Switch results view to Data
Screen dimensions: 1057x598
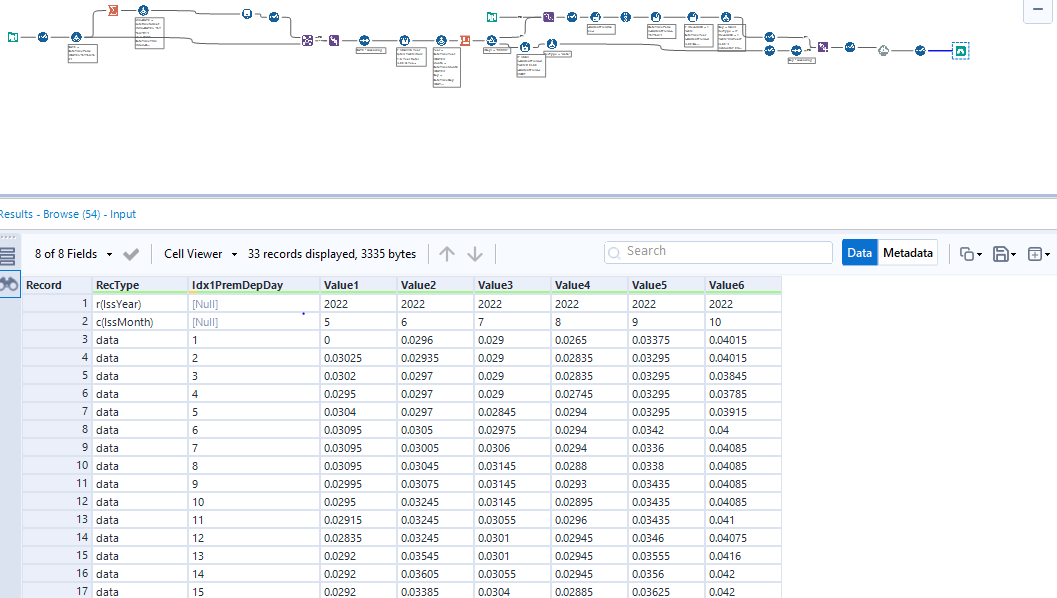coord(859,253)
